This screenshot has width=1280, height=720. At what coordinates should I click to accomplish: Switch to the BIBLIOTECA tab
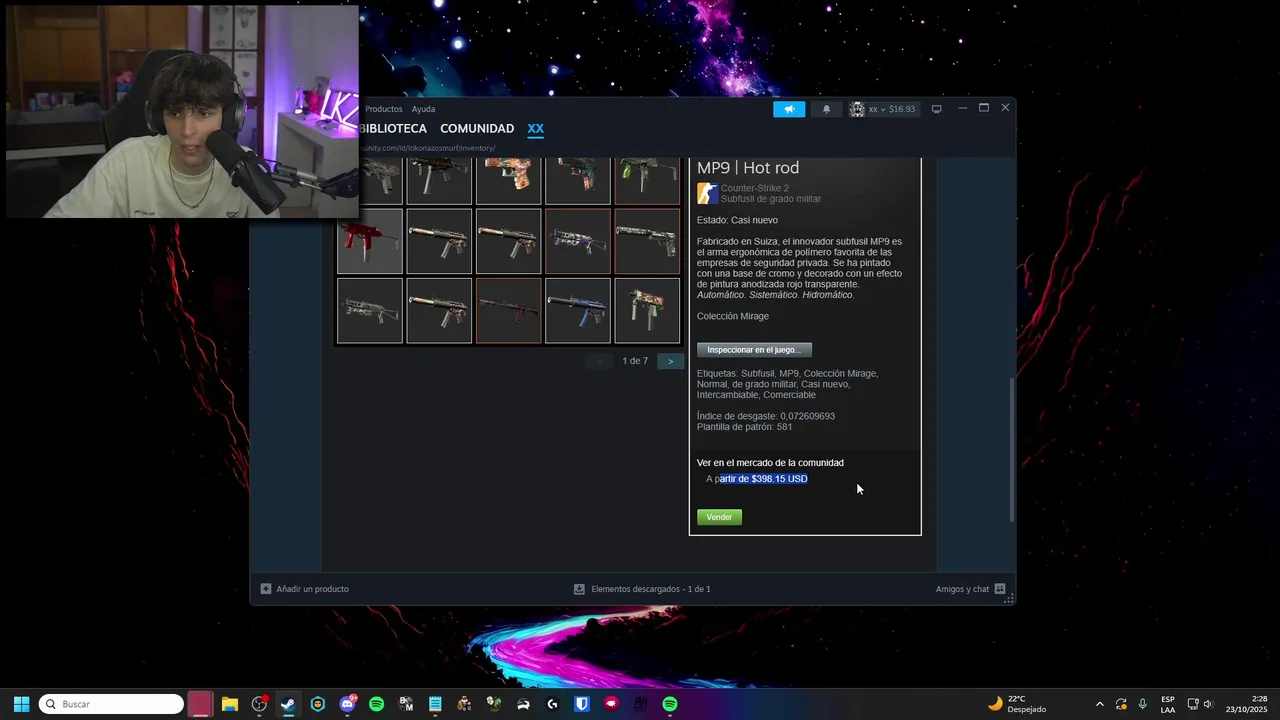pyautogui.click(x=393, y=129)
